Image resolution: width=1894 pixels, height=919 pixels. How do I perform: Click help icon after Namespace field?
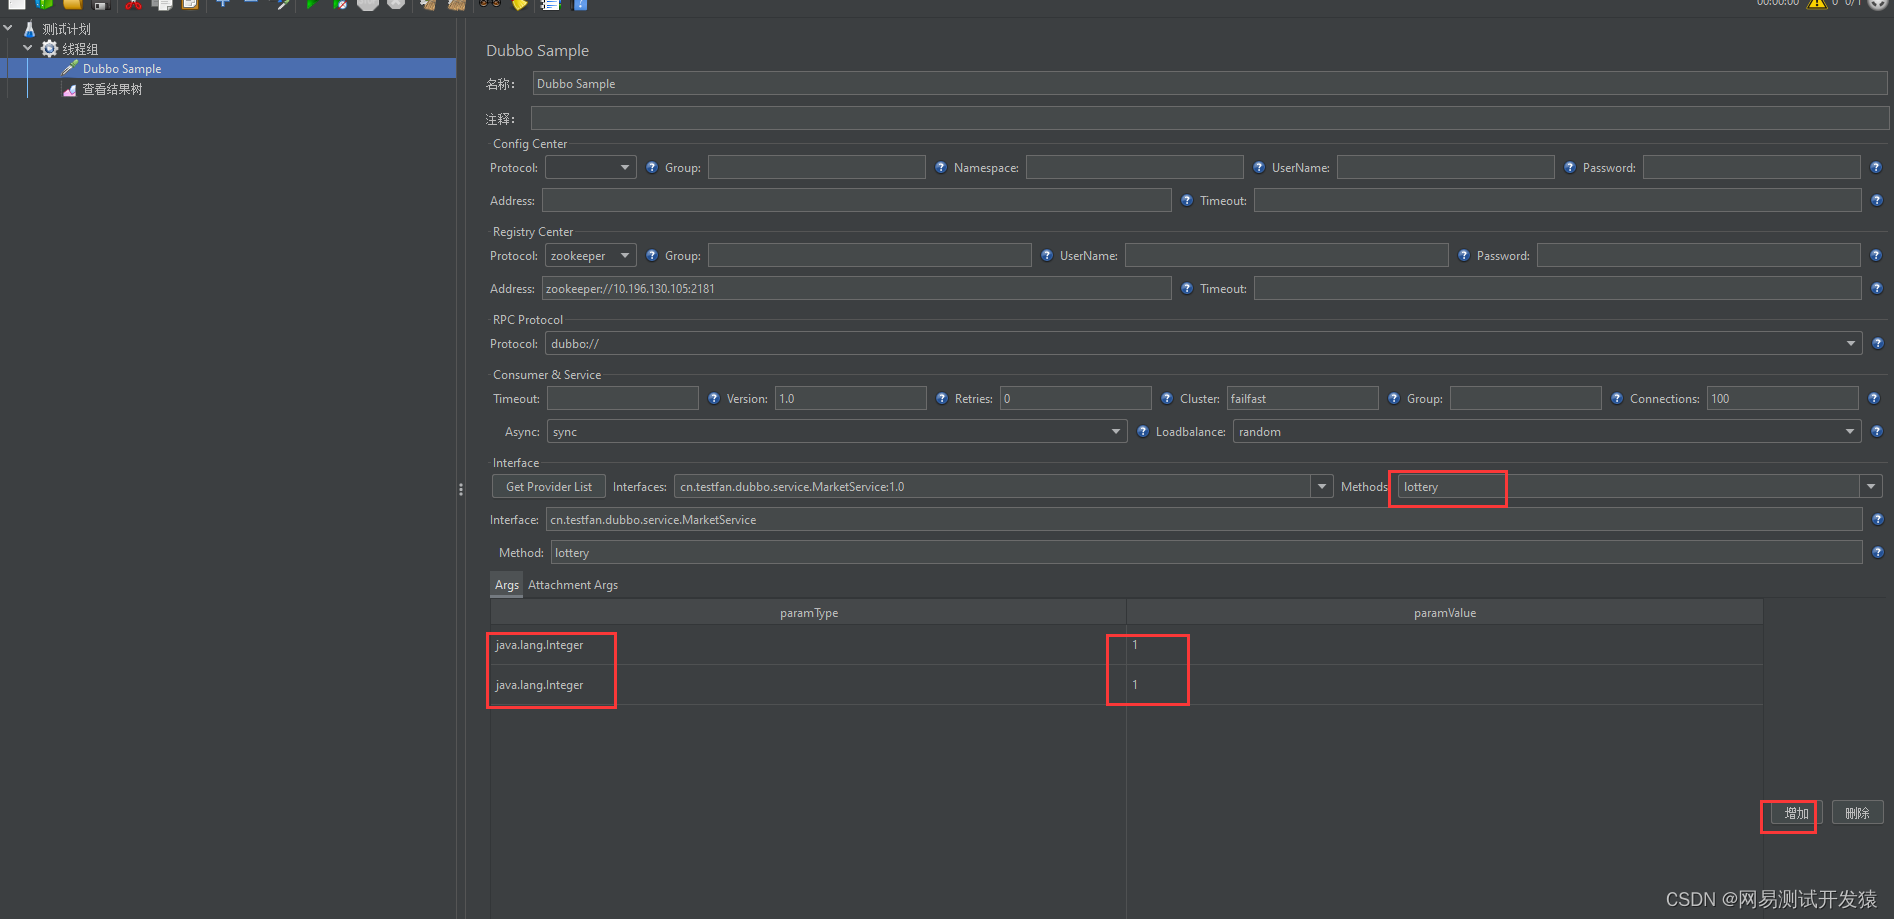tap(1259, 168)
